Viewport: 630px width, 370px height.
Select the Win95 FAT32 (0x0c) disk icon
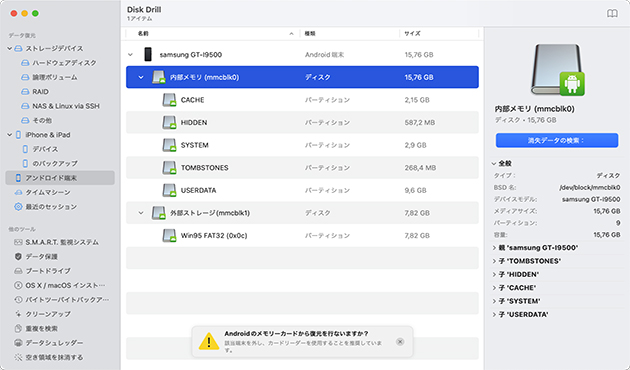click(x=170, y=235)
